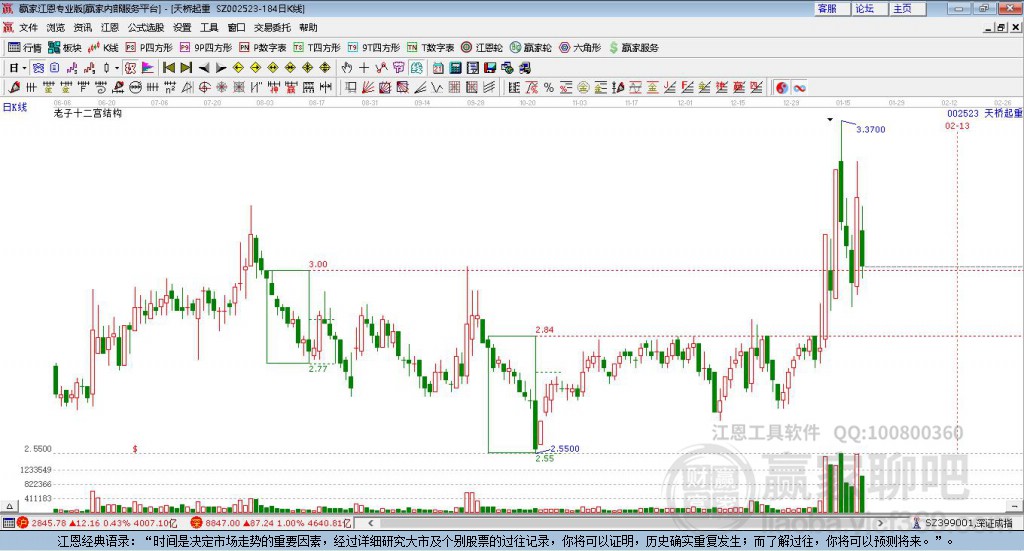
Task: Select the percent % tool icon
Action: pyautogui.click(x=549, y=87)
